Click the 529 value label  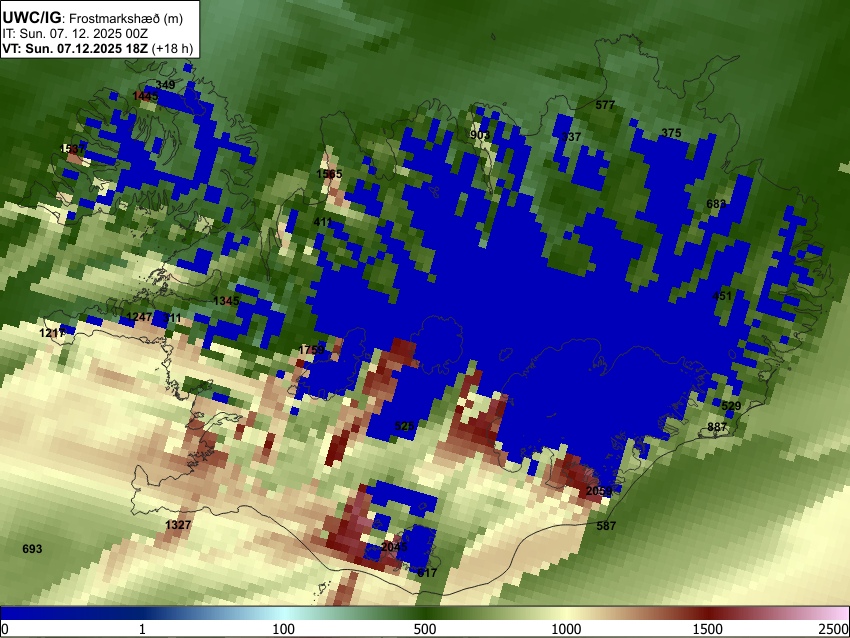click(x=731, y=406)
